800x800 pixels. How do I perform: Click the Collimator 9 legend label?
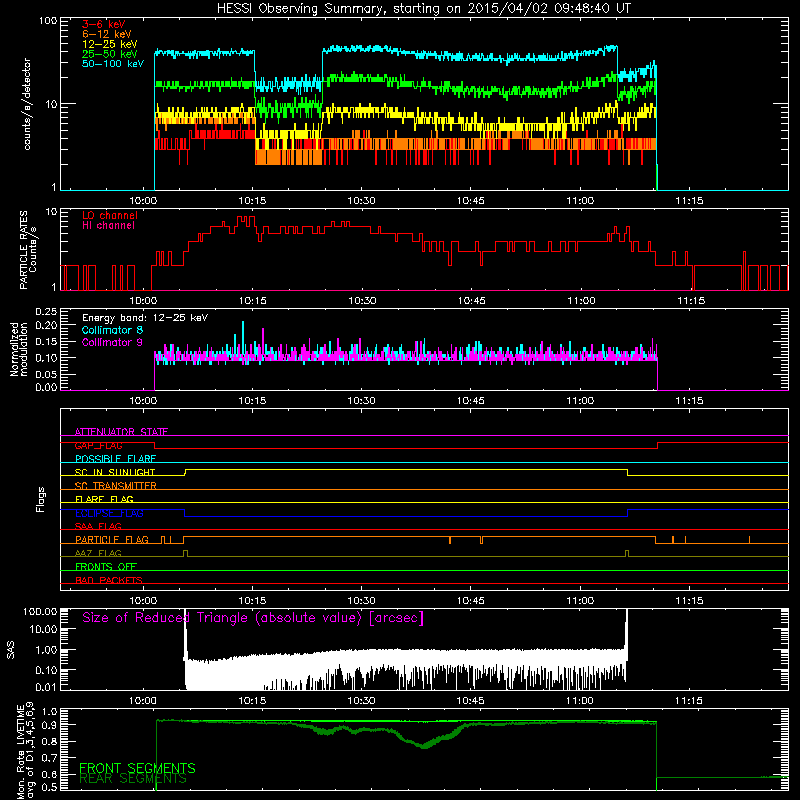click(x=112, y=342)
